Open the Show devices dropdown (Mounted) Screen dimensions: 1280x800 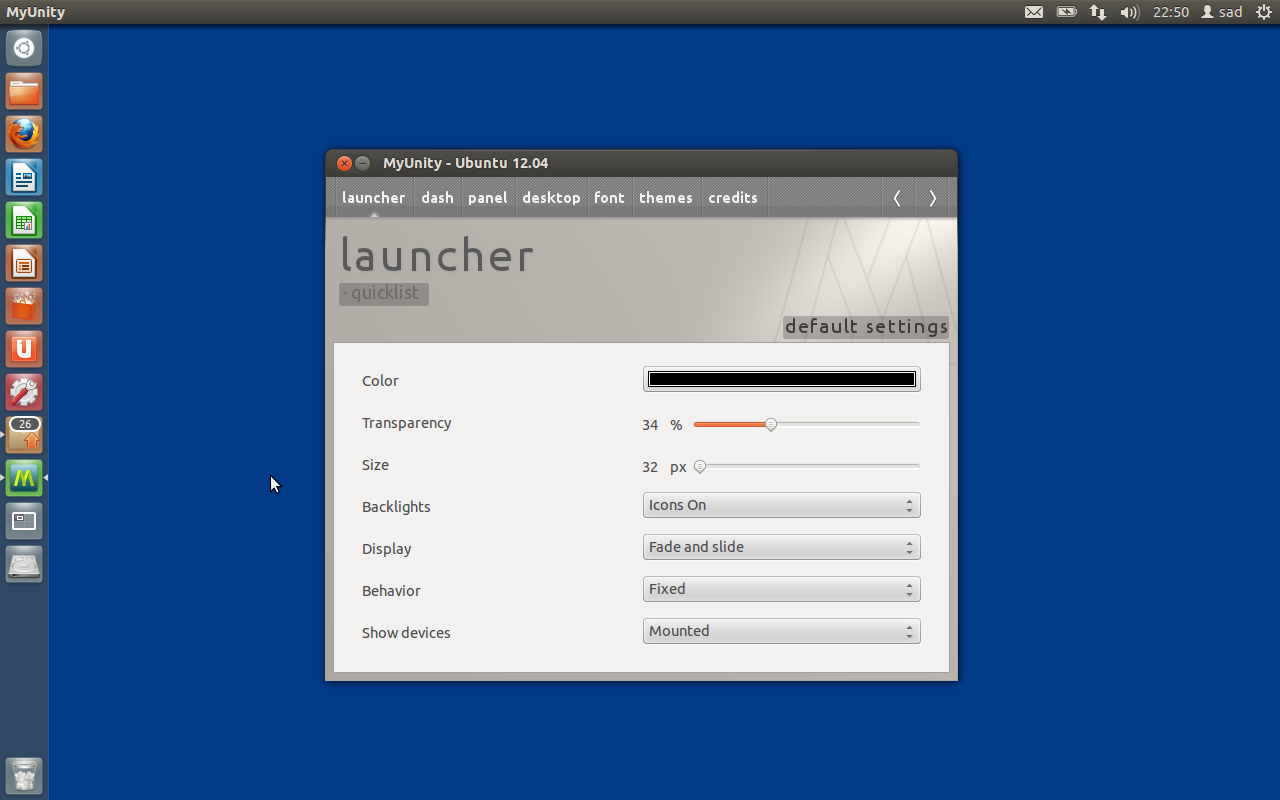pyautogui.click(x=782, y=631)
